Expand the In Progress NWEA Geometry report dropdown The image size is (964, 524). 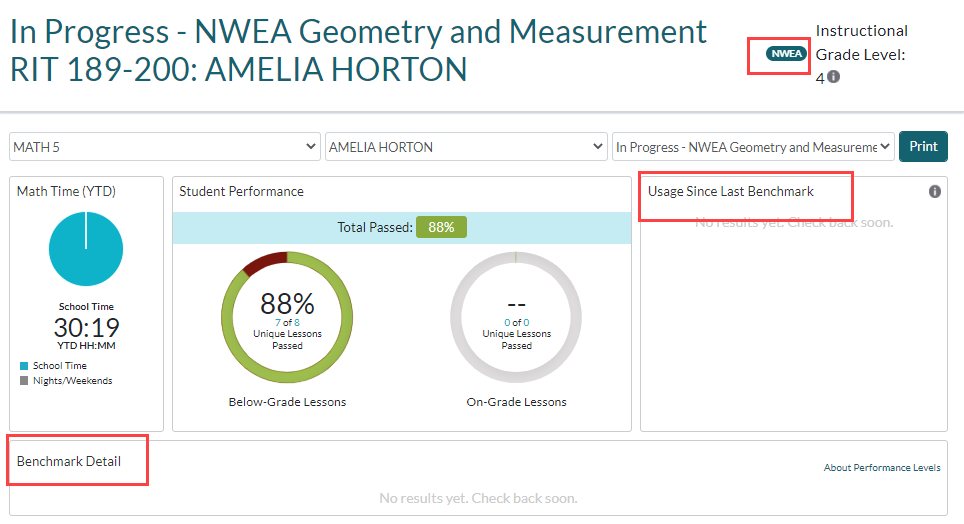[753, 147]
